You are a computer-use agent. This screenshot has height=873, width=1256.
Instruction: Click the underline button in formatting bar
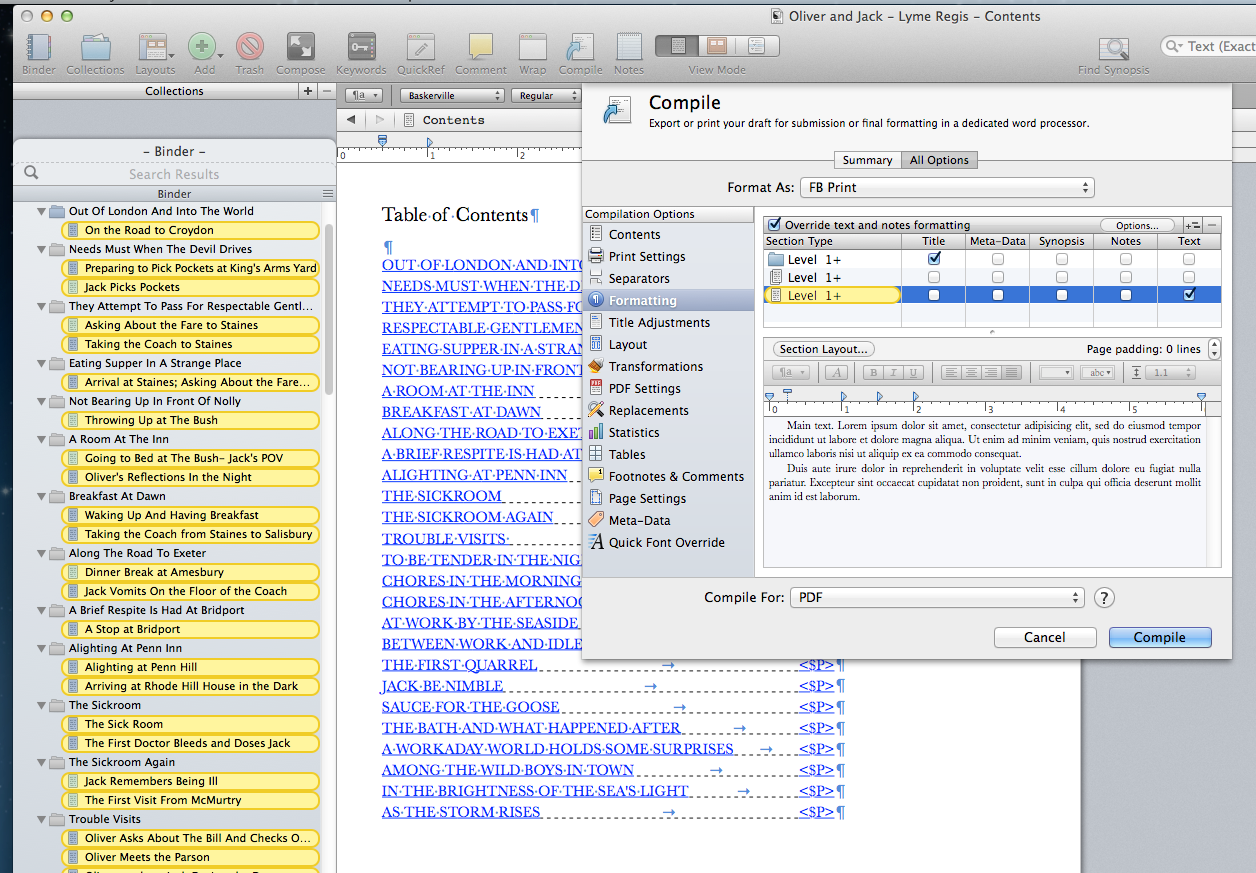pos(911,373)
